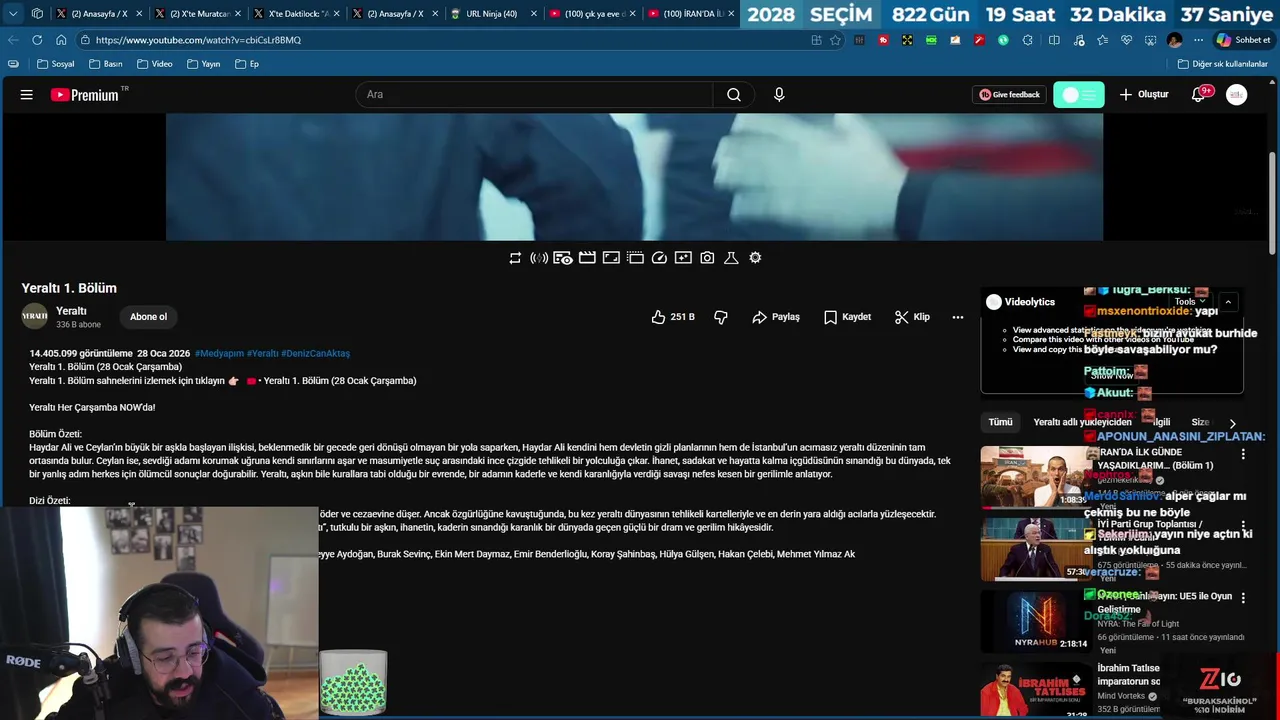Toggle the loop video icon under the player
1280x720 pixels.
click(x=515, y=258)
